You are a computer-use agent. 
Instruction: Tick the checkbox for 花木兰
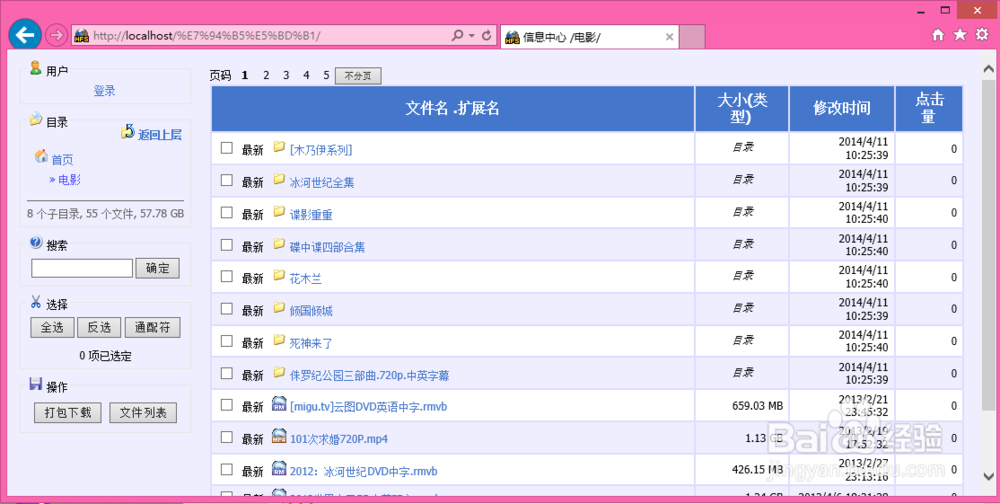(x=226, y=277)
